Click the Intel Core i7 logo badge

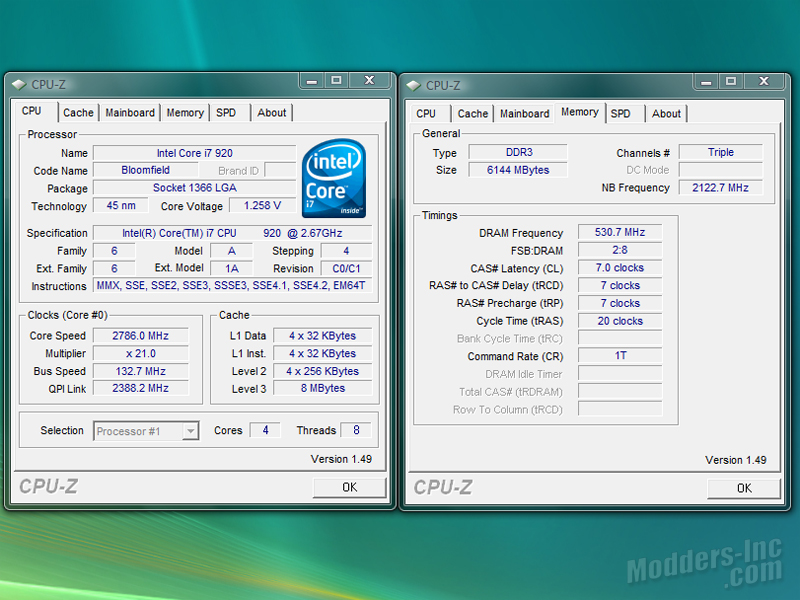pos(334,179)
